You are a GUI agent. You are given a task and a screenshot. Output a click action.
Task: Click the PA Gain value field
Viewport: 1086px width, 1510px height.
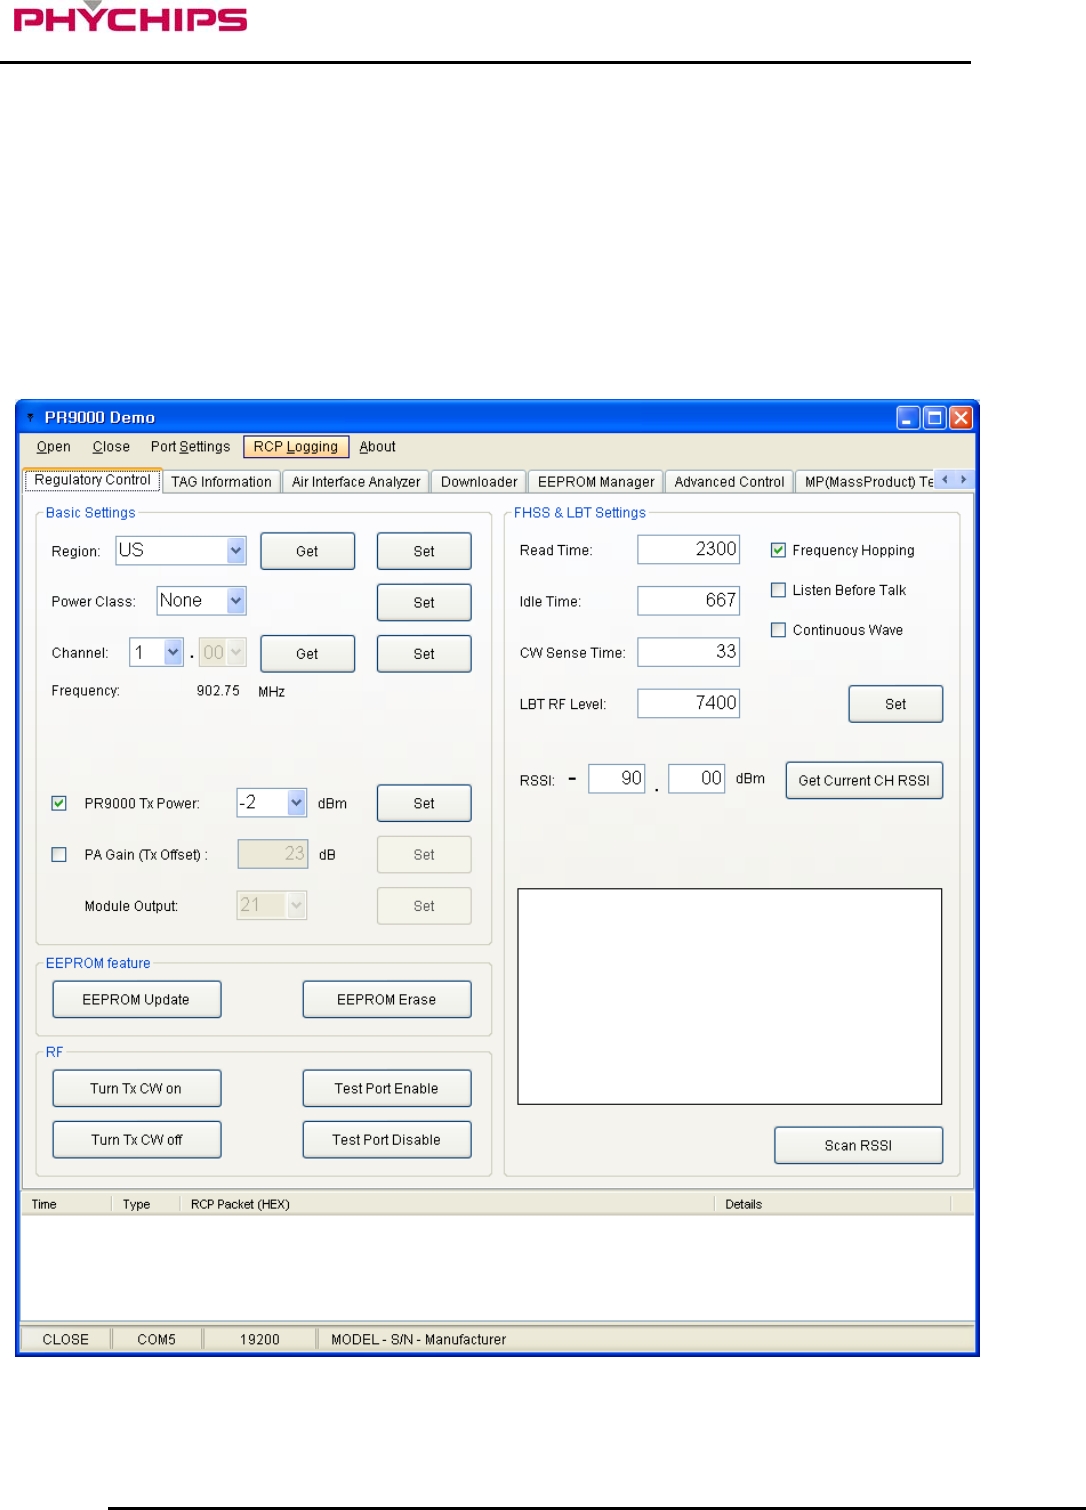pos(272,854)
